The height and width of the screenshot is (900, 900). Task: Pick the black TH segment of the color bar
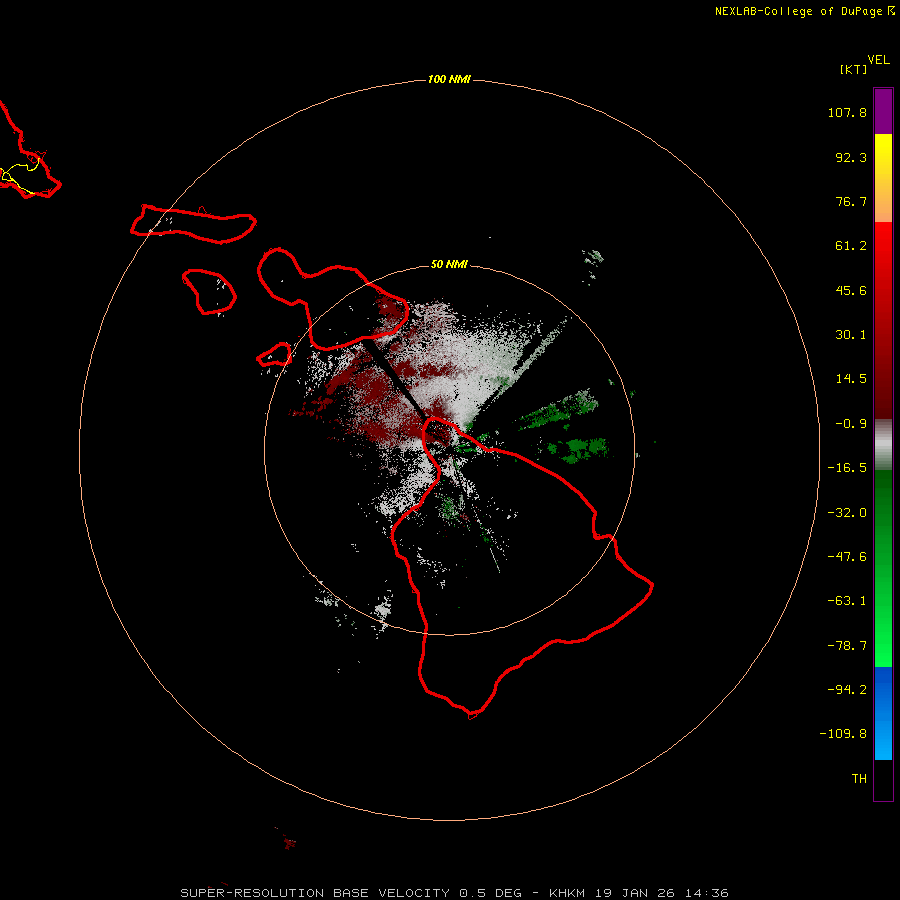[x=883, y=779]
